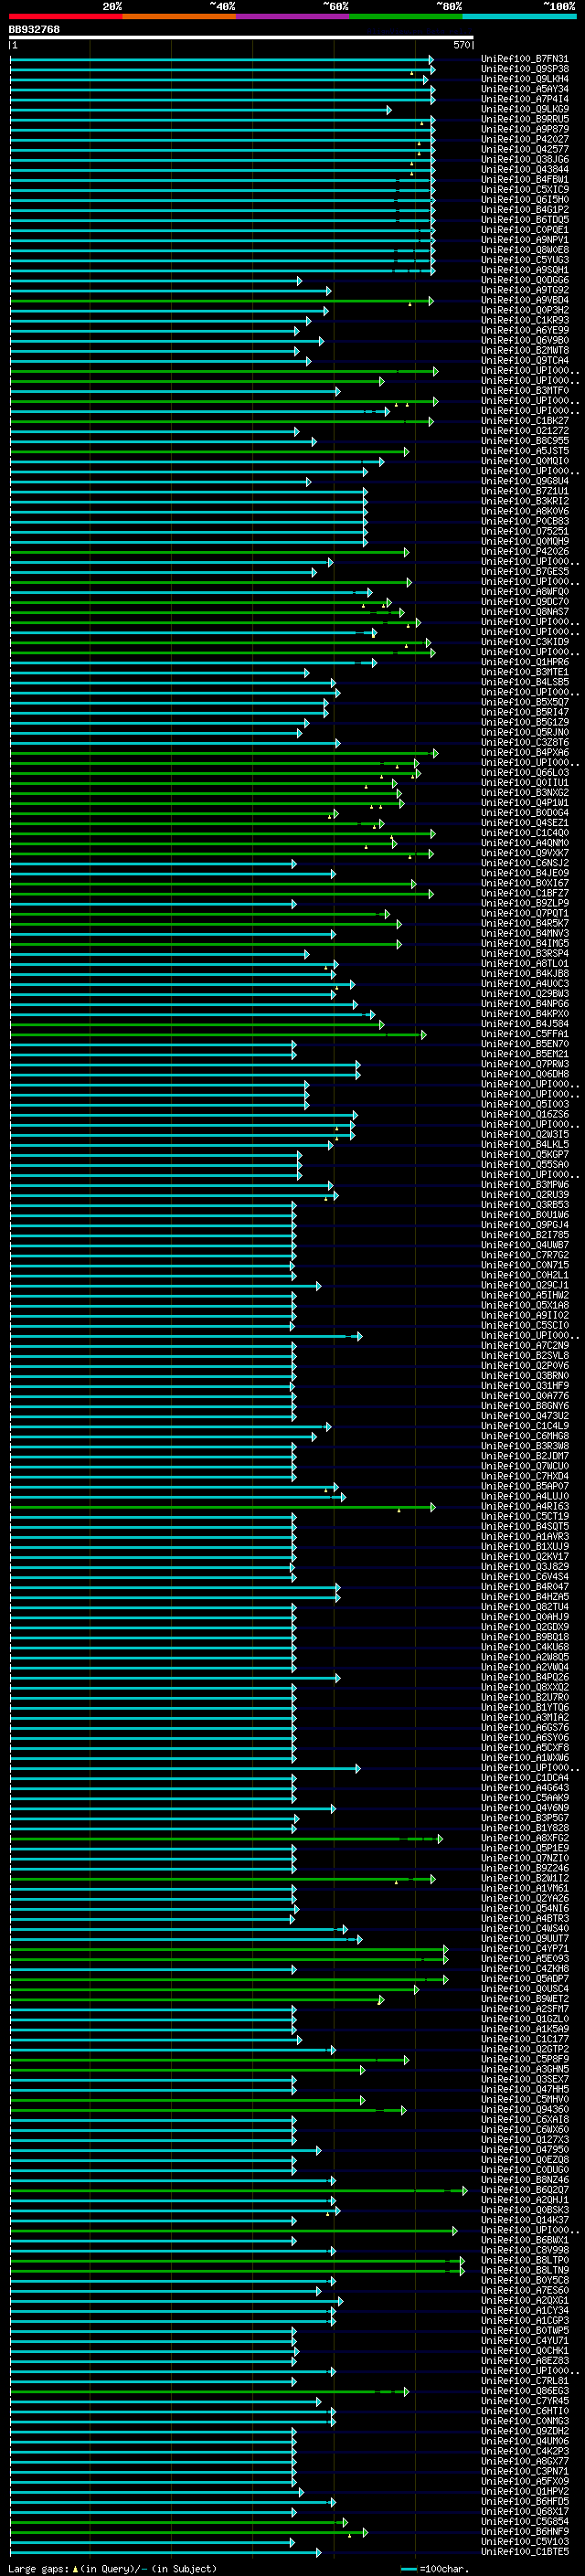Click the cyan ~100% identity legend bar
The width and height of the screenshot is (585, 2576).
tap(519, 16)
